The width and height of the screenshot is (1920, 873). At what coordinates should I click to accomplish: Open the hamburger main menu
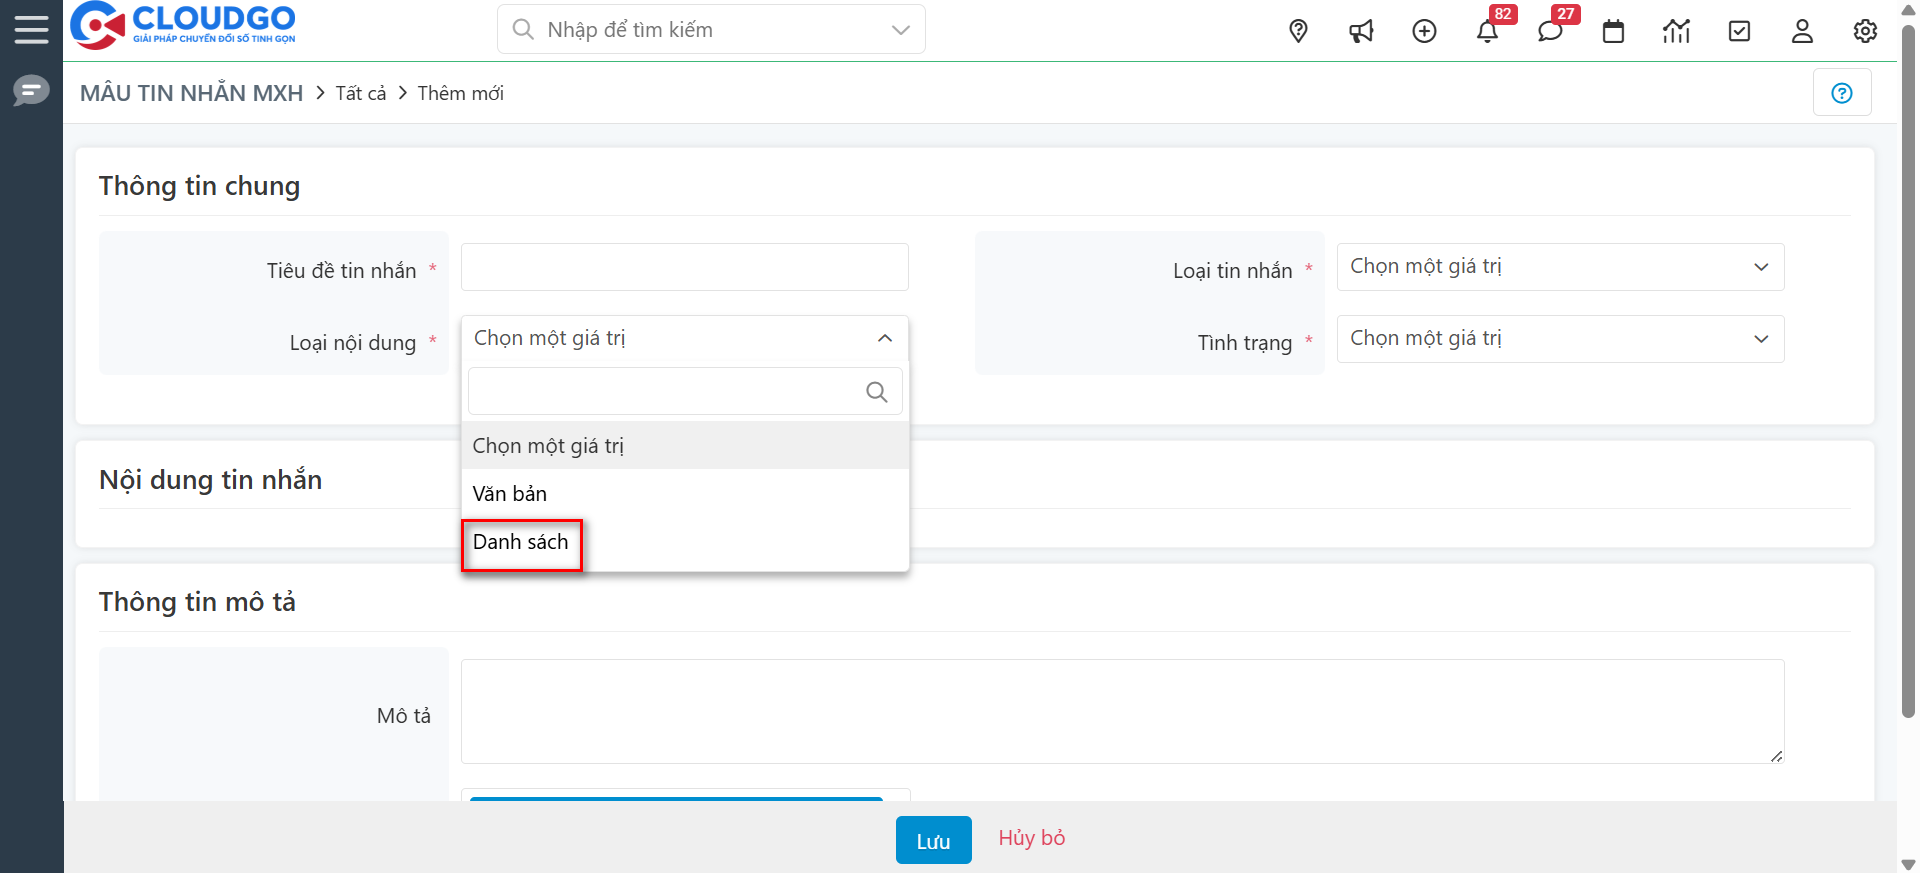(x=31, y=30)
